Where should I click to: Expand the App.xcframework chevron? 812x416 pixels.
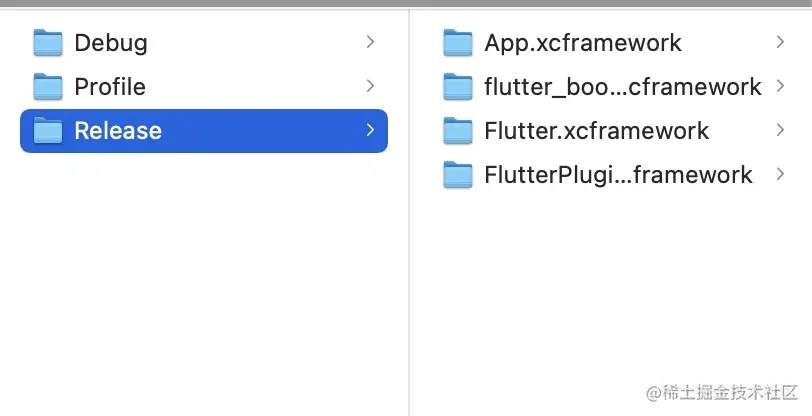point(779,43)
